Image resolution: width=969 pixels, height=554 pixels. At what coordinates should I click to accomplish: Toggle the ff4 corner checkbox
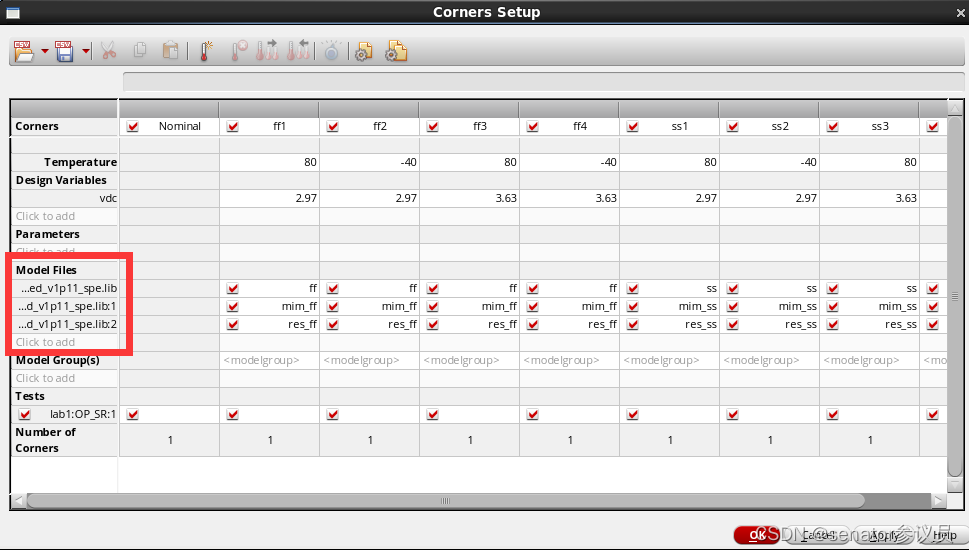tap(533, 126)
